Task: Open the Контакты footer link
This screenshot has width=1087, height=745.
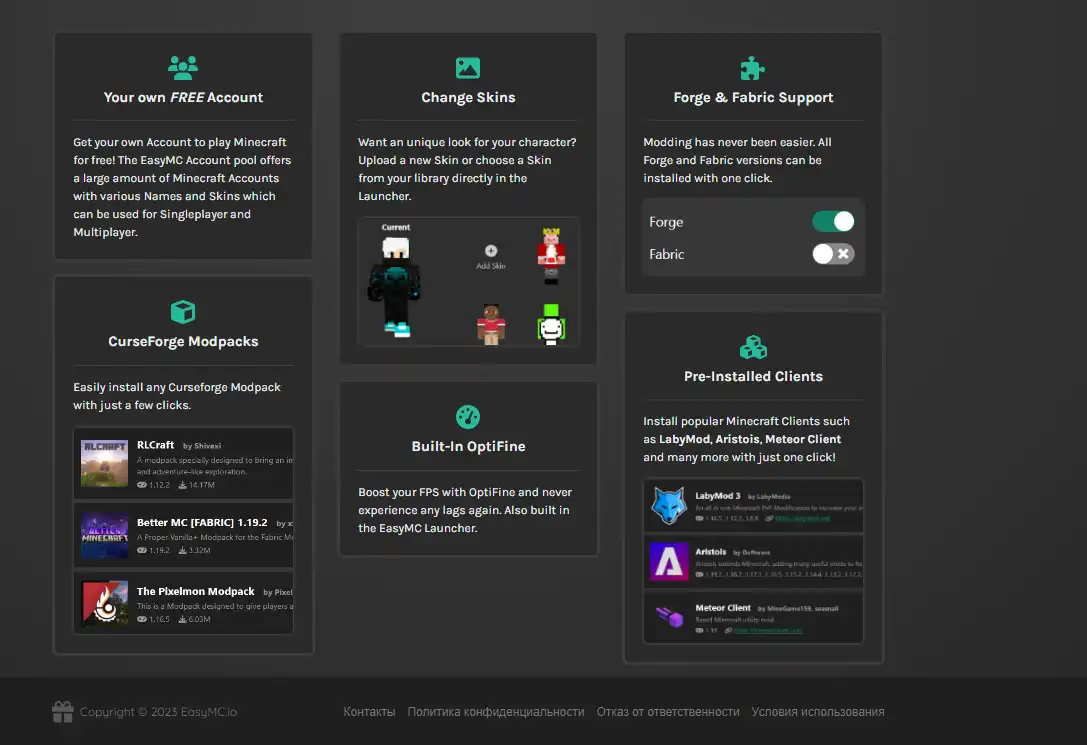Action: pyautogui.click(x=369, y=712)
